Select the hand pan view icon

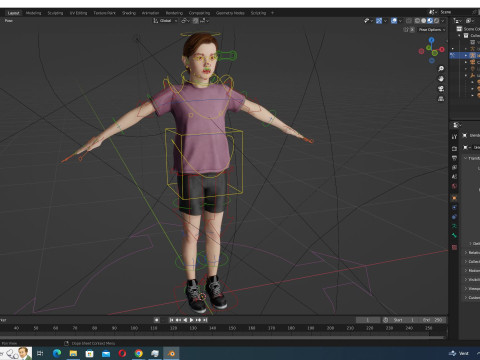click(441, 79)
